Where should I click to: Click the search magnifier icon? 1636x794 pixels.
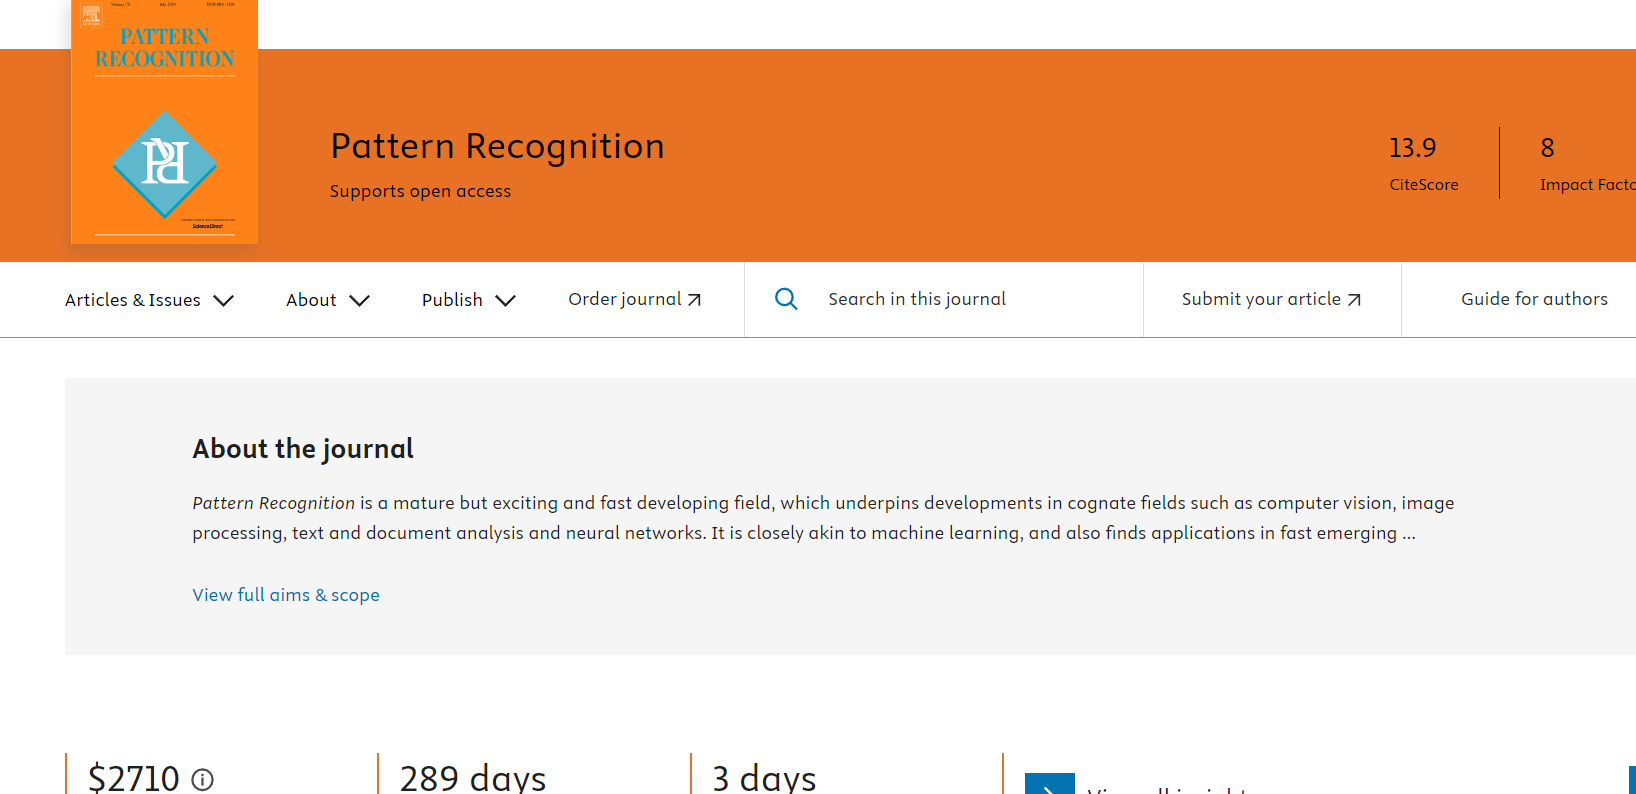[786, 299]
